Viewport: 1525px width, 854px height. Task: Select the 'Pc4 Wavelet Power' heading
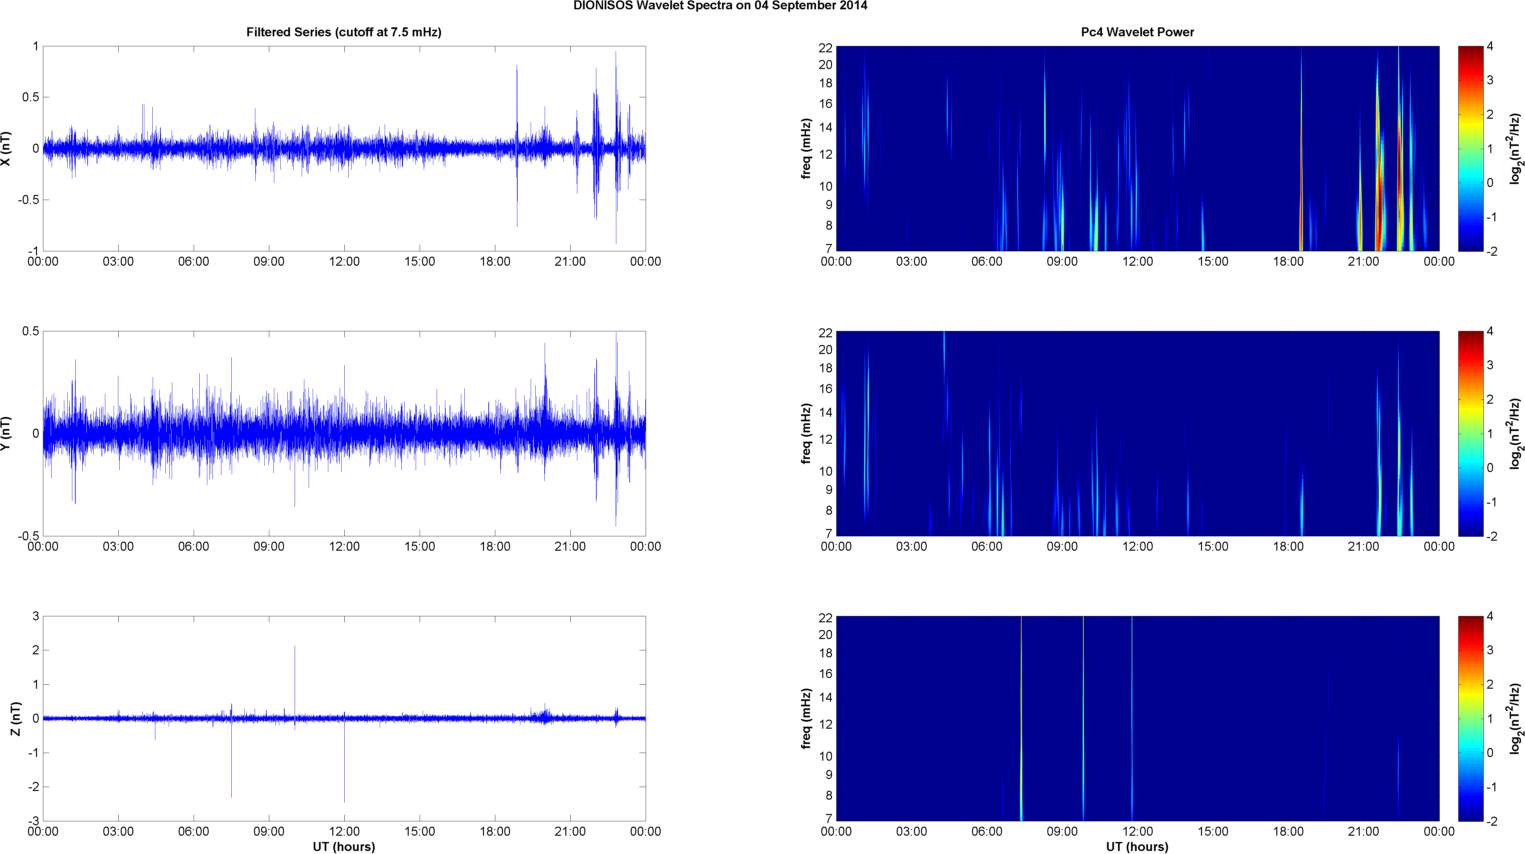(1137, 32)
